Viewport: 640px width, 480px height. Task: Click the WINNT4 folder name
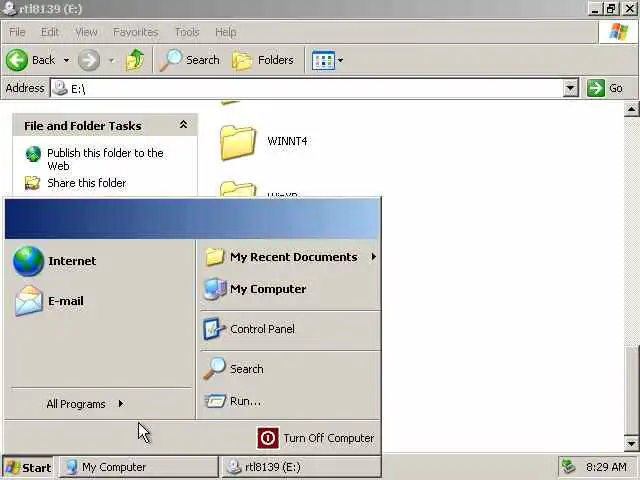click(x=287, y=141)
